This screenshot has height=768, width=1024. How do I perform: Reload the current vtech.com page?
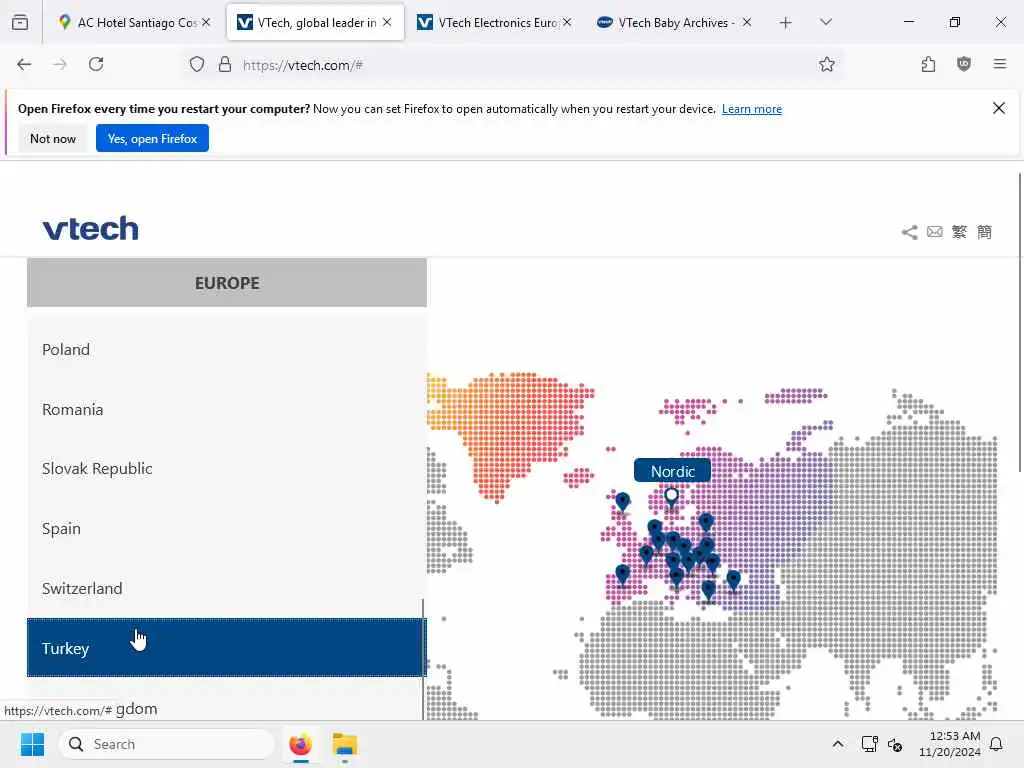(x=96, y=64)
